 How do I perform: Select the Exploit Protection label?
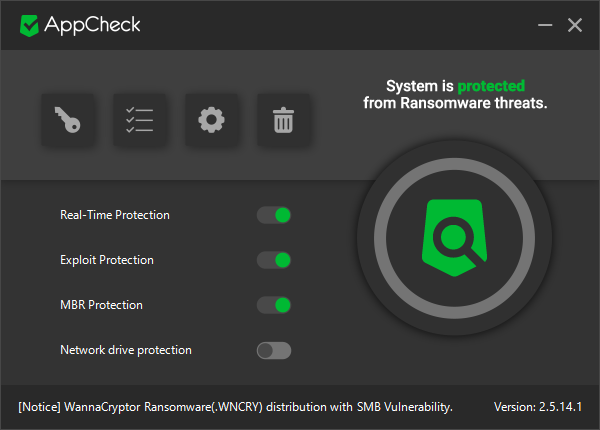pyautogui.click(x=107, y=260)
